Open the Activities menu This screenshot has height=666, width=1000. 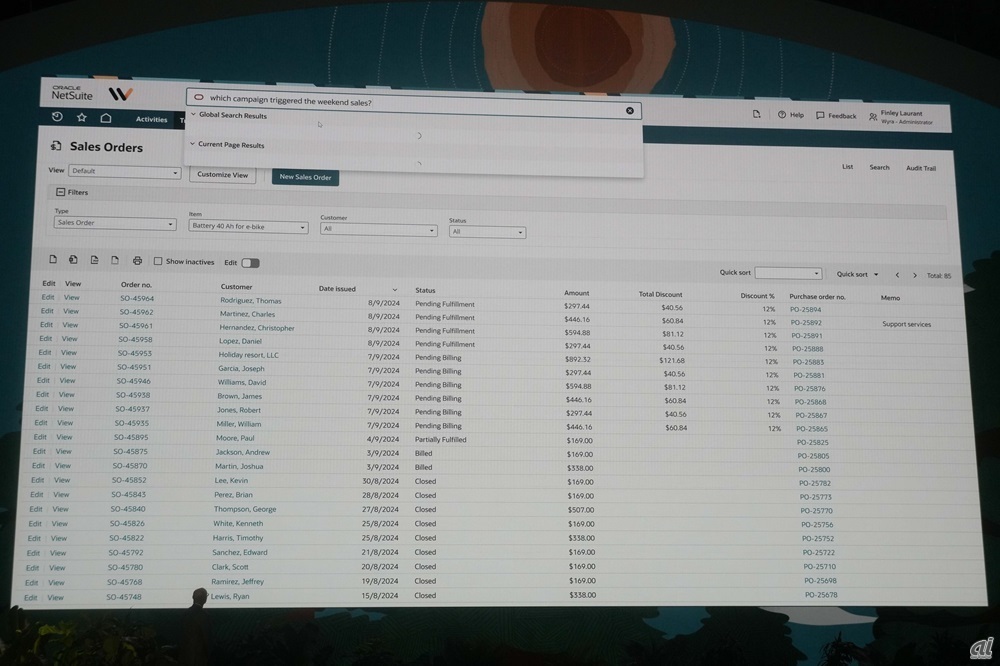151,119
